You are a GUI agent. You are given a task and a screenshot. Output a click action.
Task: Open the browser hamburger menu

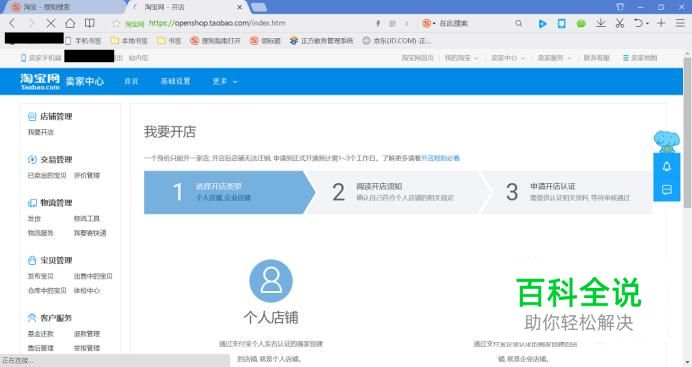[680, 23]
